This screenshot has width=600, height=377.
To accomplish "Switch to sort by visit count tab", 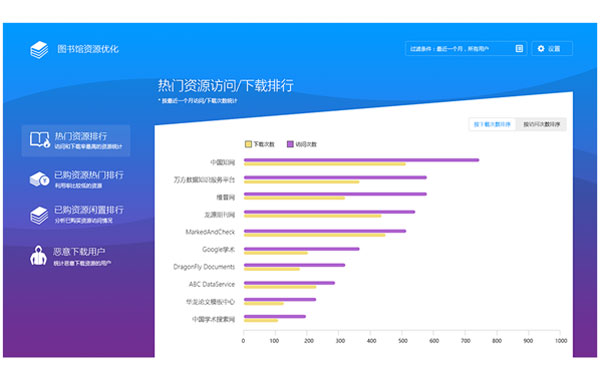I will 541,124.
